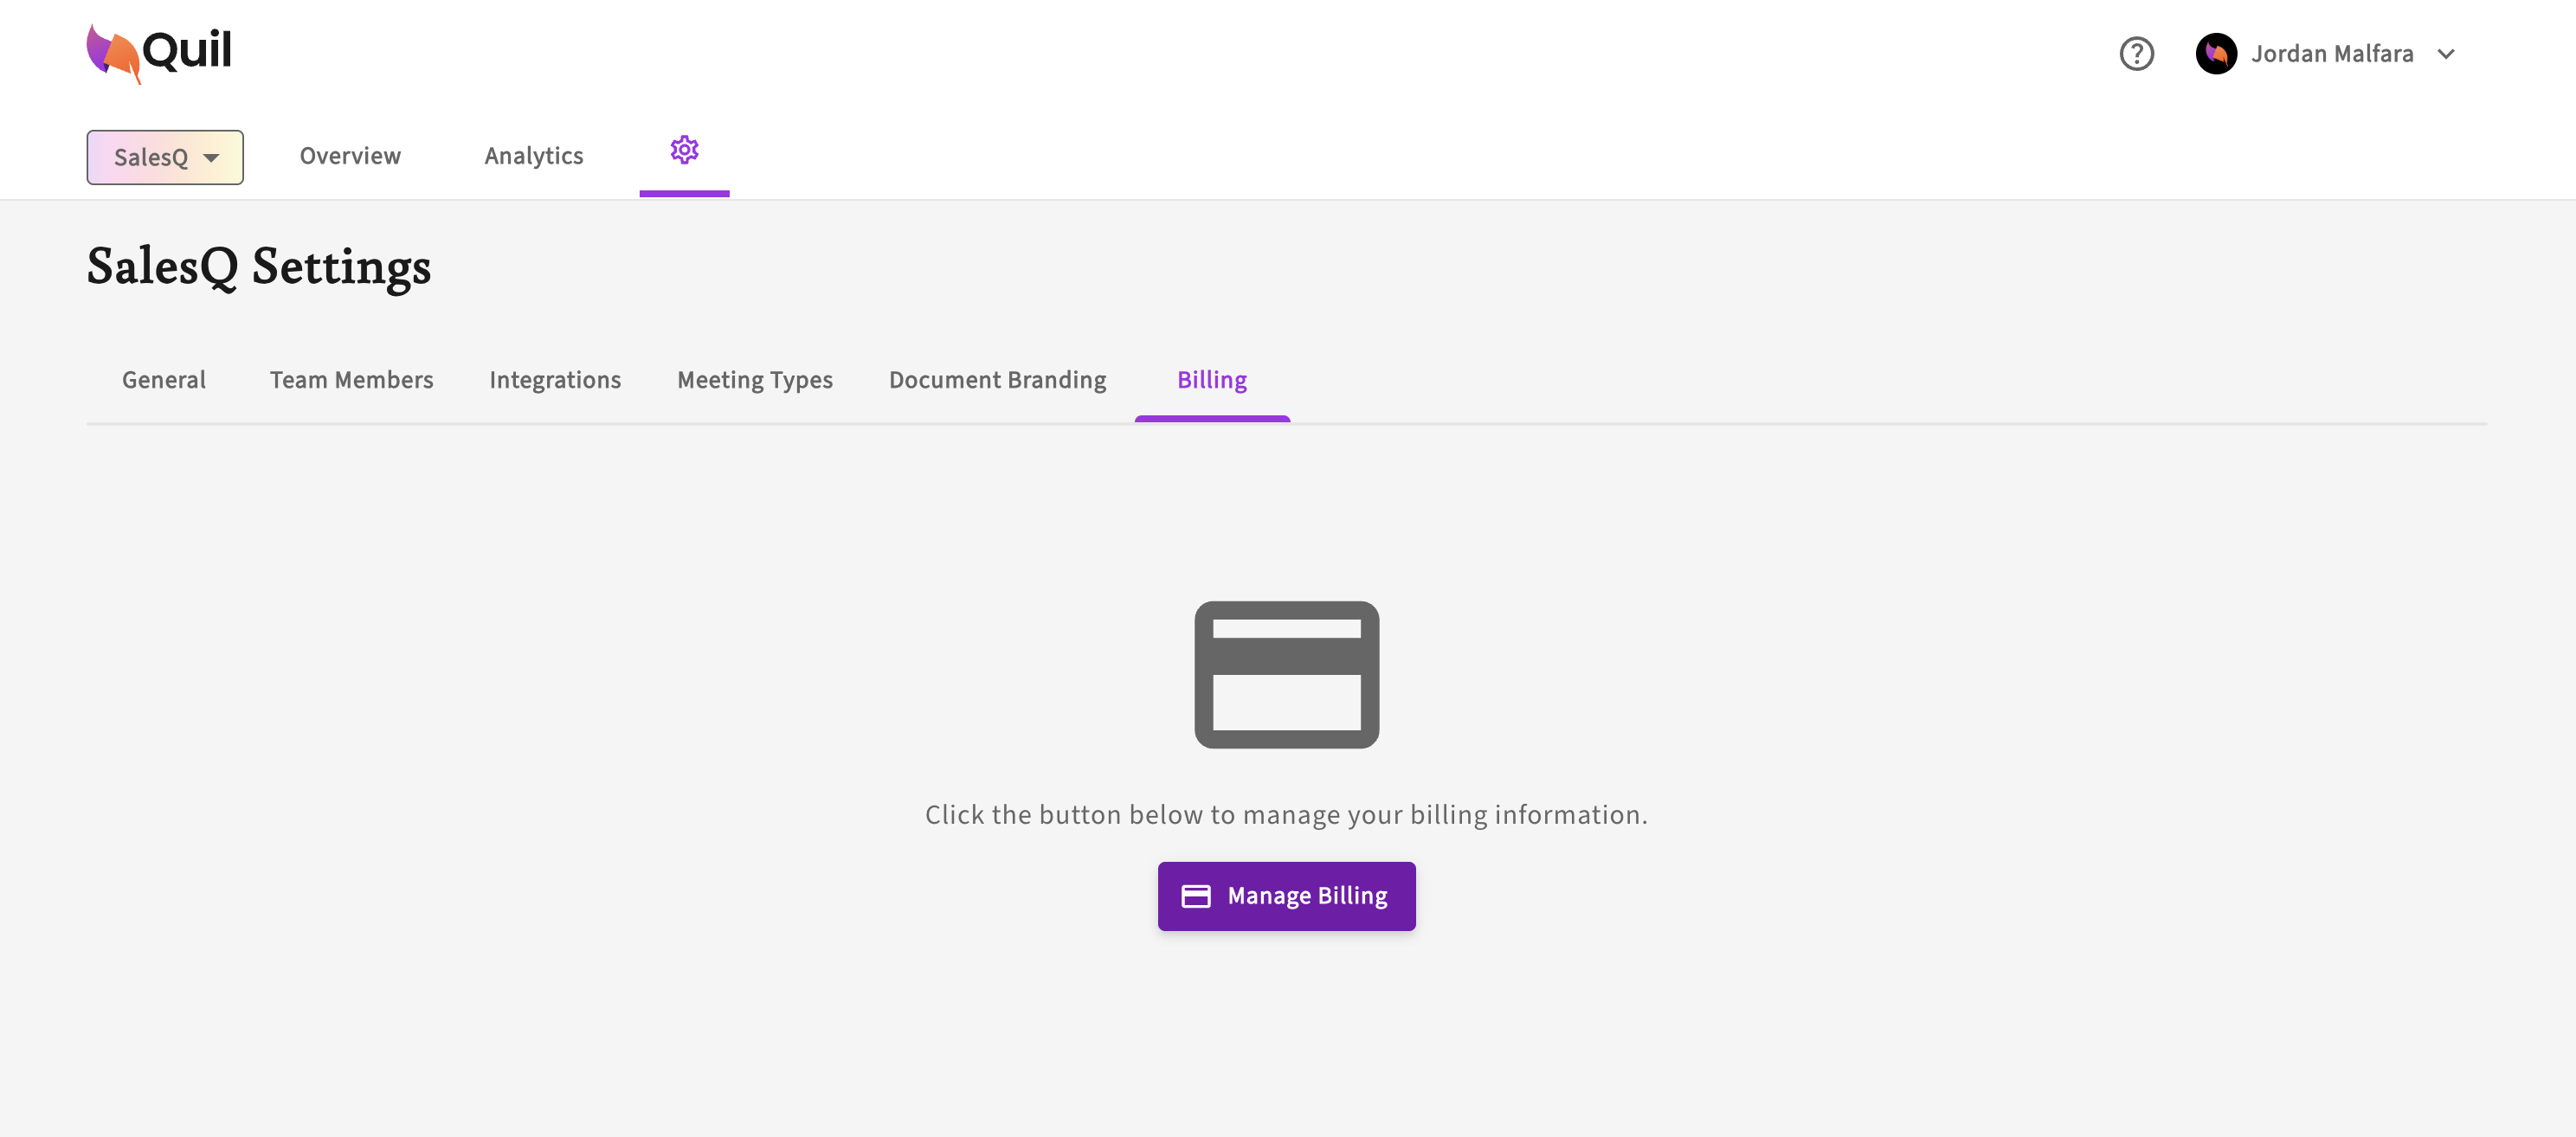The width and height of the screenshot is (2576, 1137).
Task: Open the settings gear tab
Action: pyautogui.click(x=684, y=150)
